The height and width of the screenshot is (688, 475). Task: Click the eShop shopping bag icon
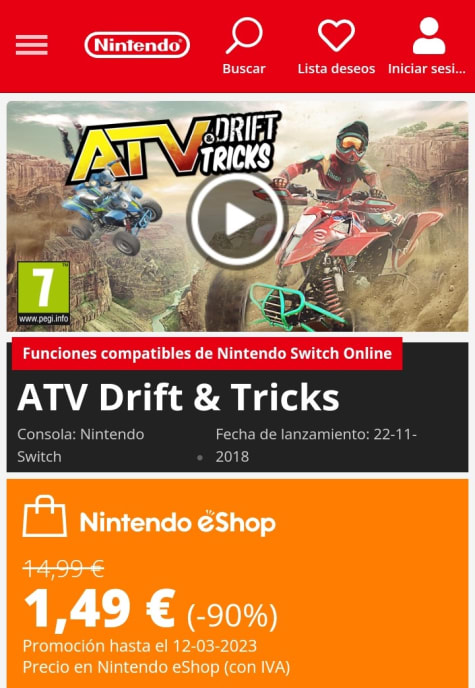coord(44,516)
